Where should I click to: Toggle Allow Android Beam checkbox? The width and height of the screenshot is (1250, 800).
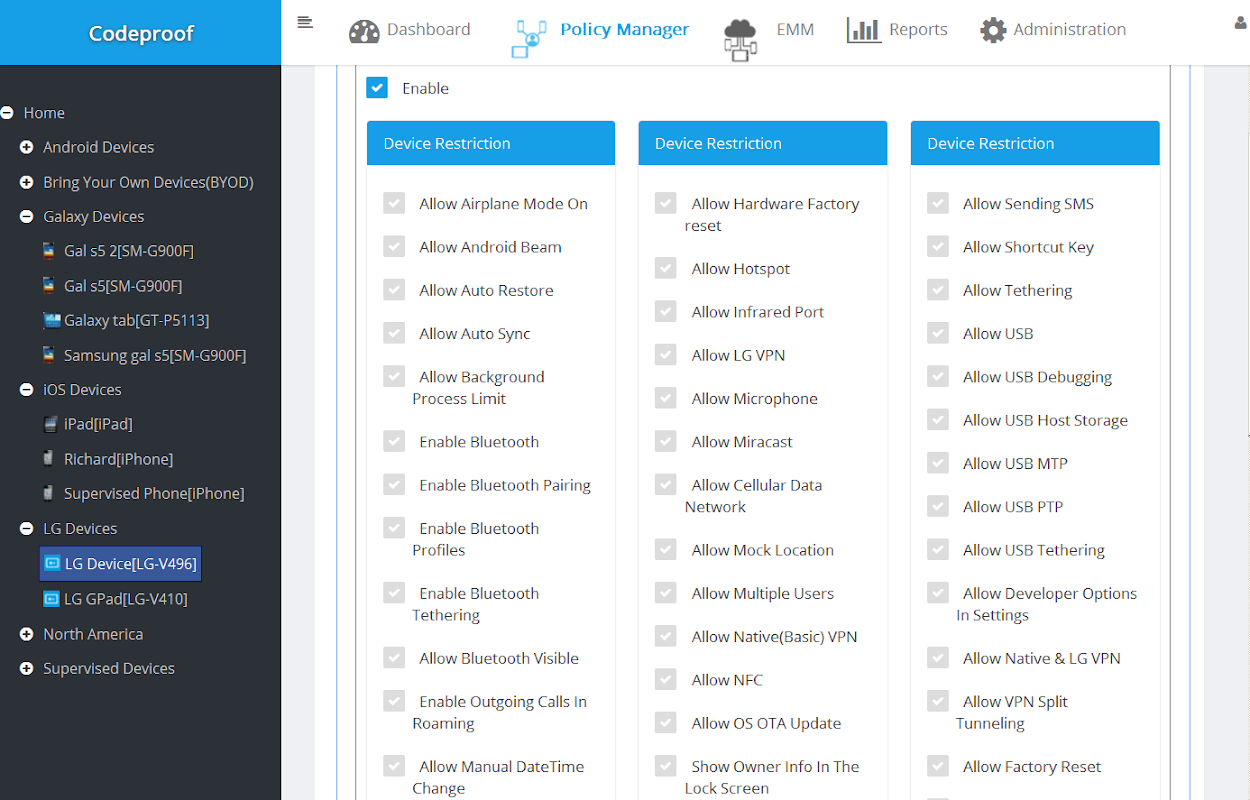click(394, 246)
